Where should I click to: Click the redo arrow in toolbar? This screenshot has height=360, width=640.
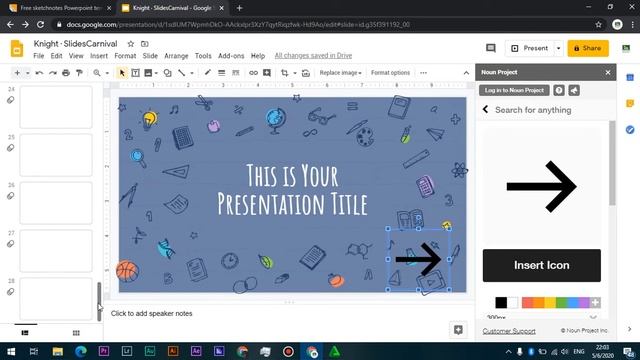(x=53, y=73)
